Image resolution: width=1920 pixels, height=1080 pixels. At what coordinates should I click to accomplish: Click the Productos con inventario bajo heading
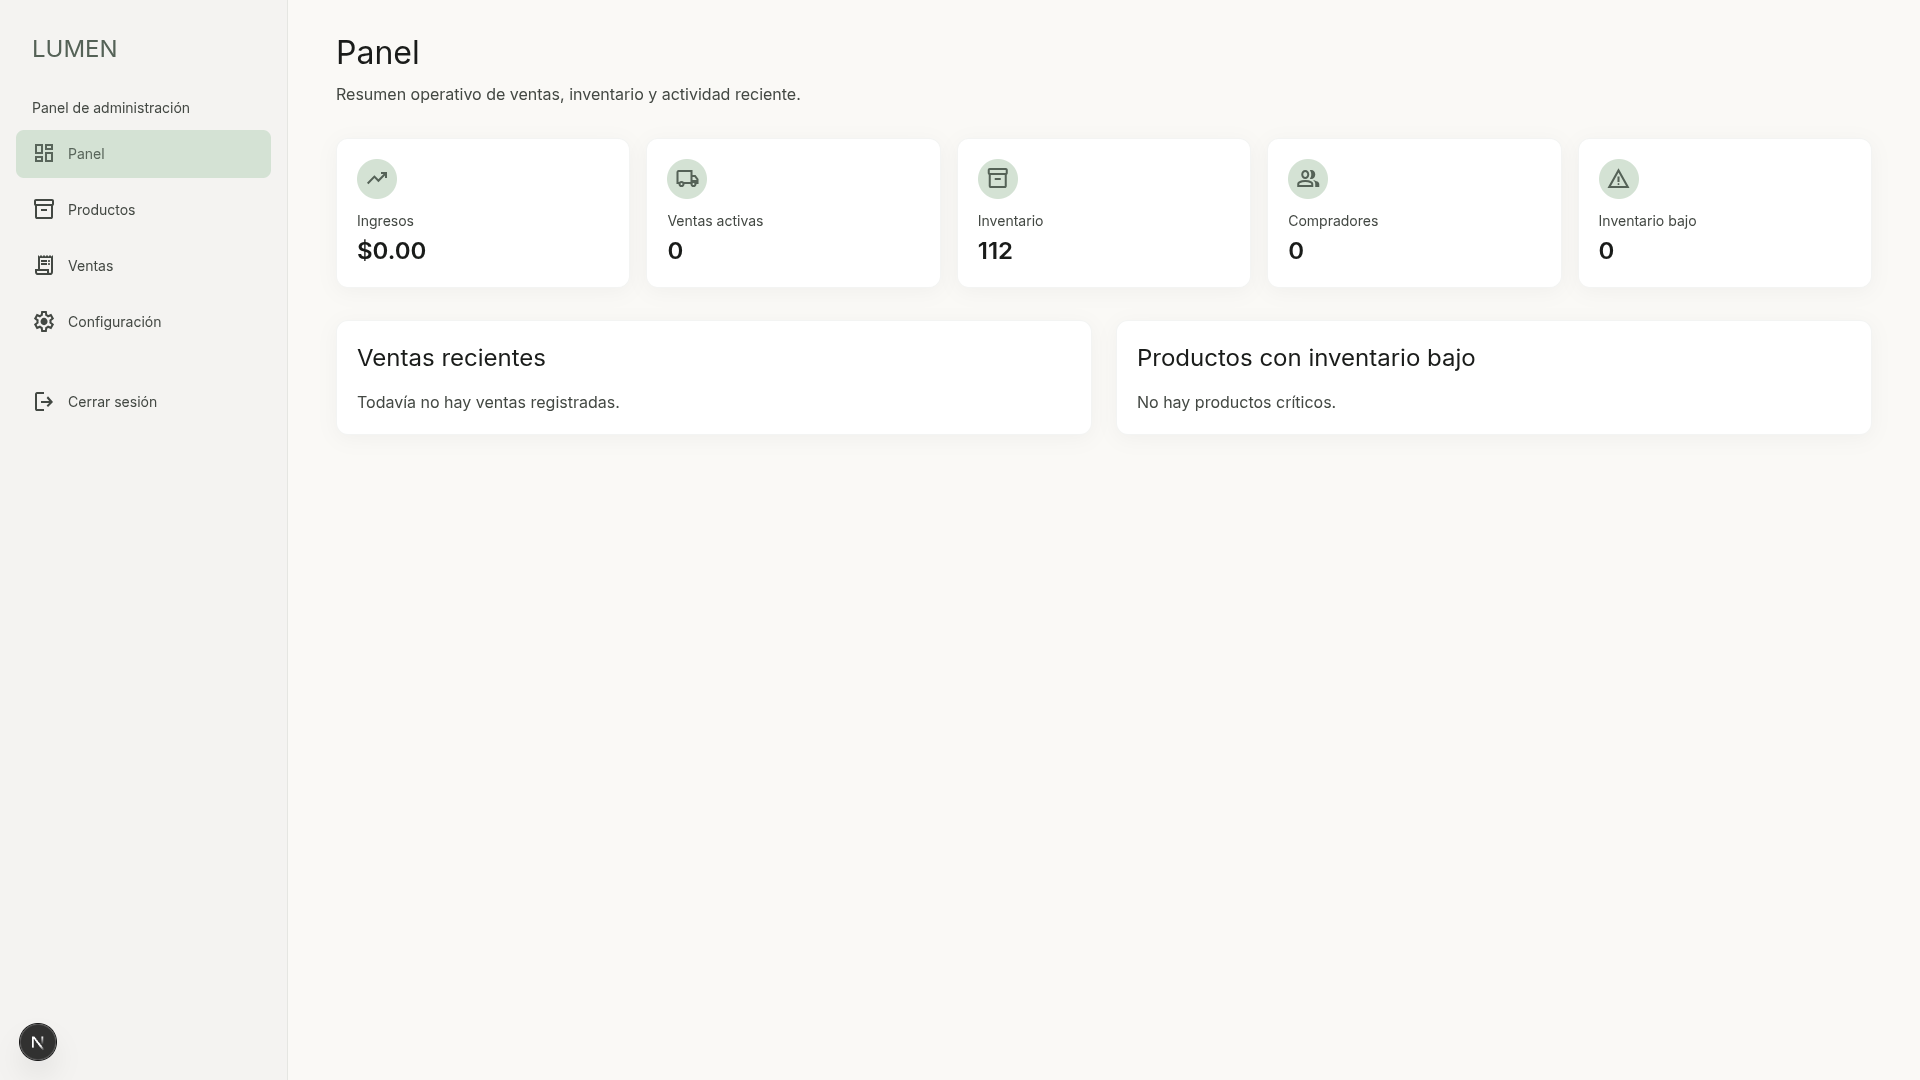[x=1306, y=358]
